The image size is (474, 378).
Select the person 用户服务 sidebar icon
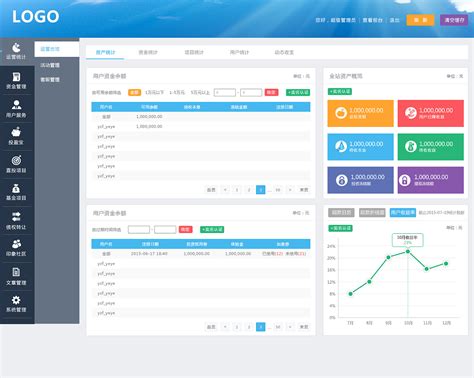click(16, 108)
